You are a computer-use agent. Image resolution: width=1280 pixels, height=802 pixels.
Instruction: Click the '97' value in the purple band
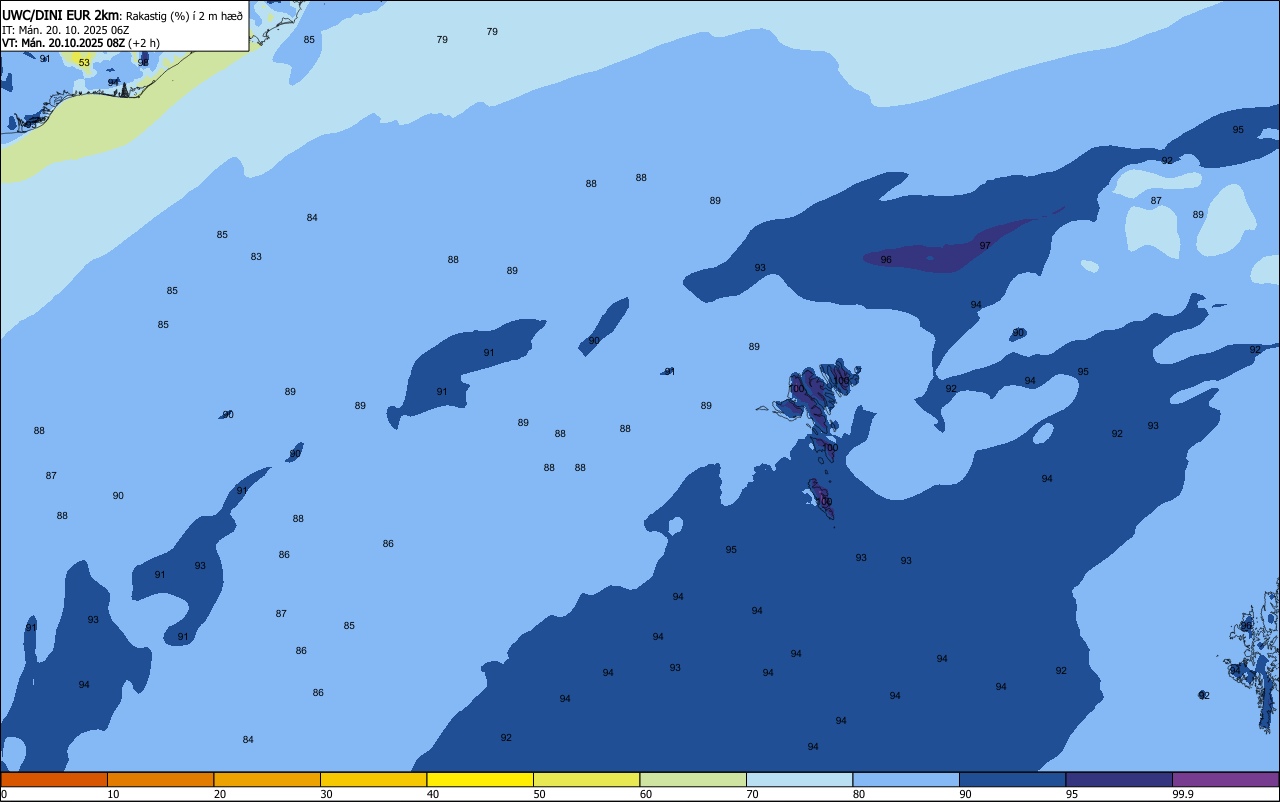click(x=985, y=246)
